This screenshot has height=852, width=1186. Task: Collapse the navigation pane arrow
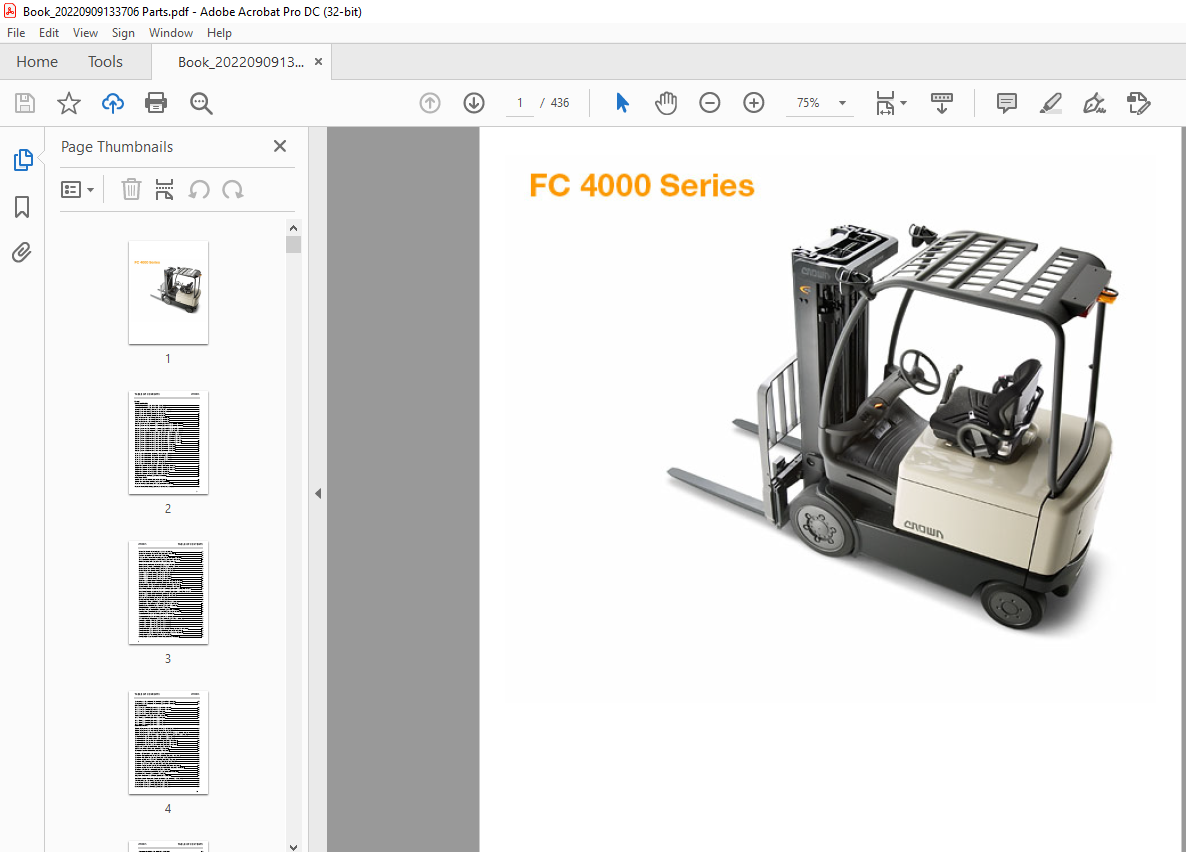click(318, 493)
